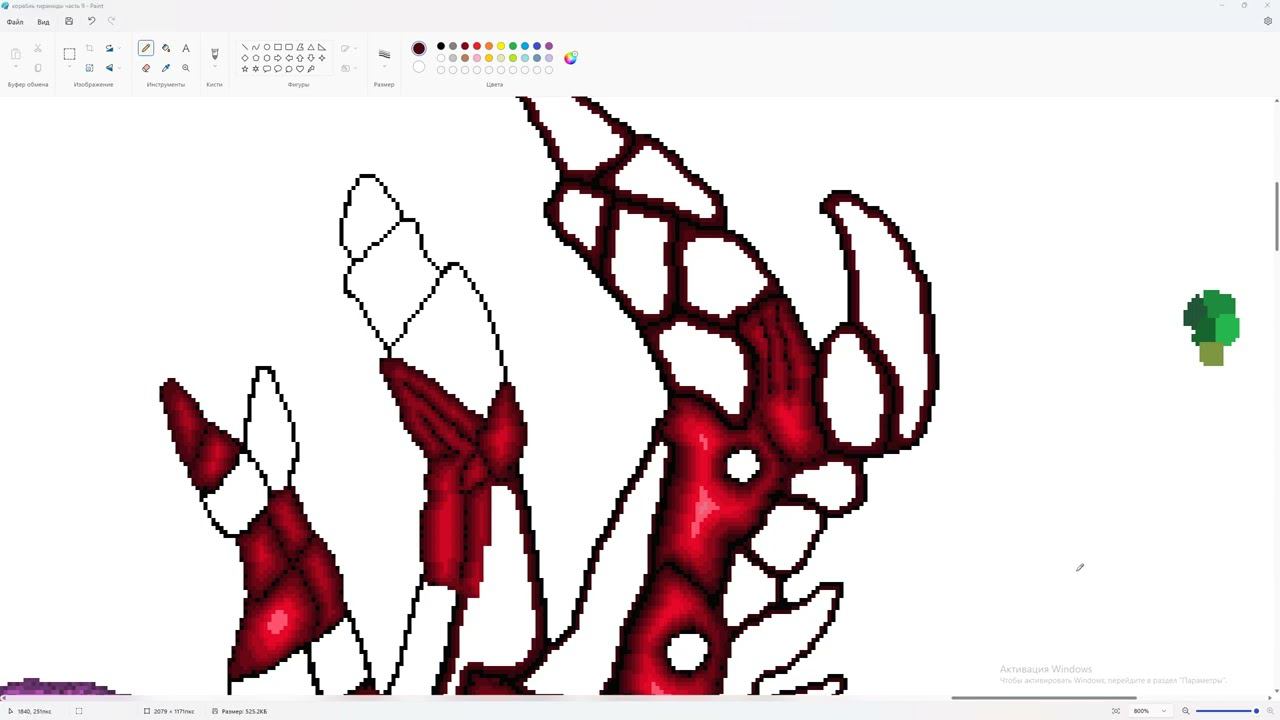Expand the Flip dropdown arrow

pyautogui.click(x=119, y=68)
